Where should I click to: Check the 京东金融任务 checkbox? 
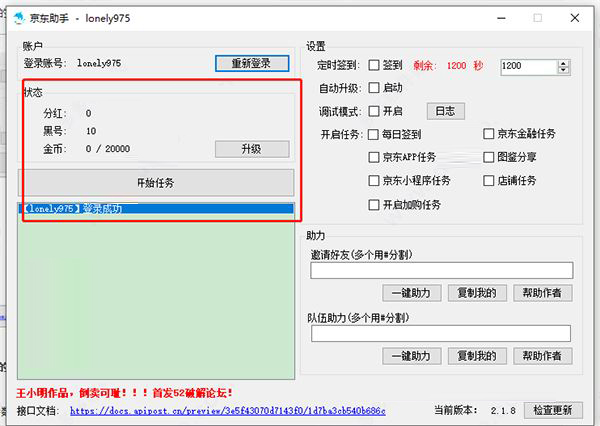[489, 134]
